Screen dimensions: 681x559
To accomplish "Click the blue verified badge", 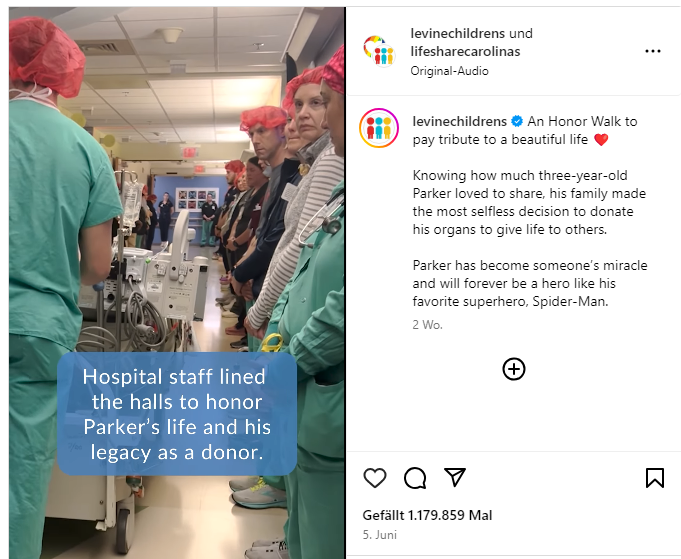I will (517, 121).
